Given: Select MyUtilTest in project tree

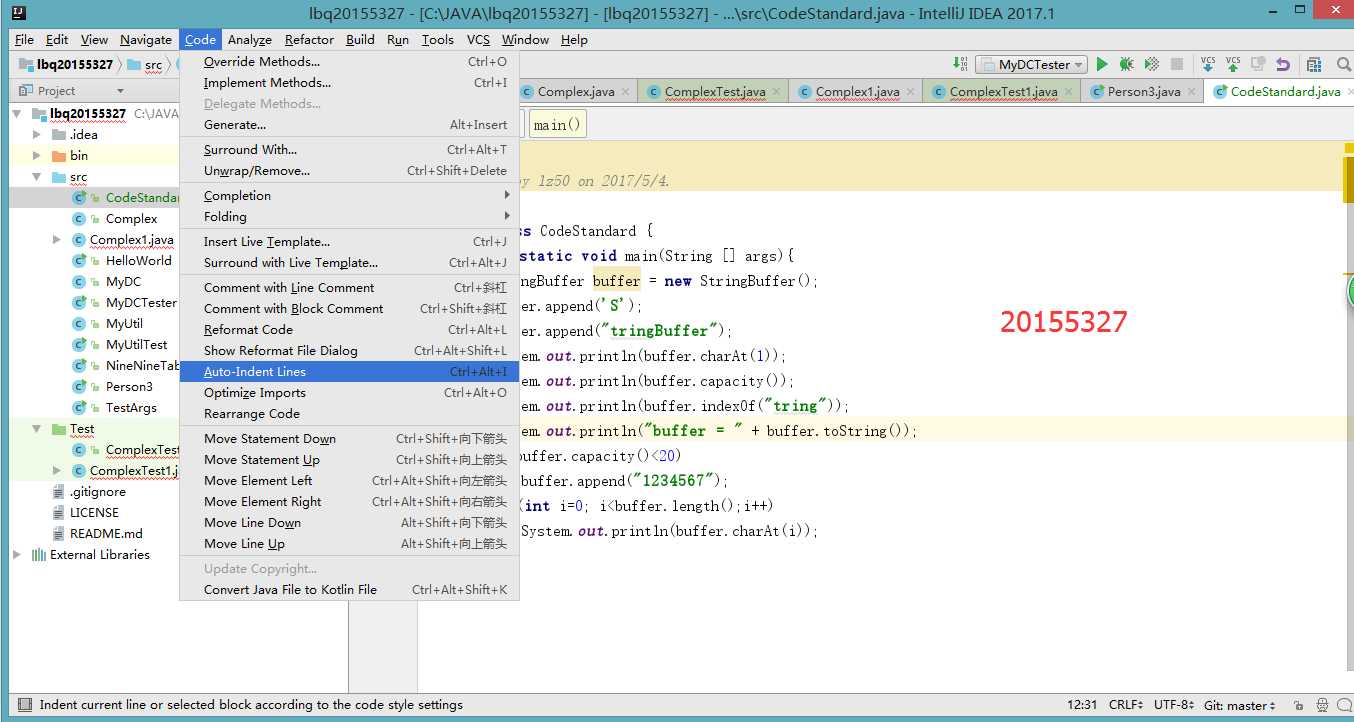Looking at the screenshot, I should coord(136,345).
